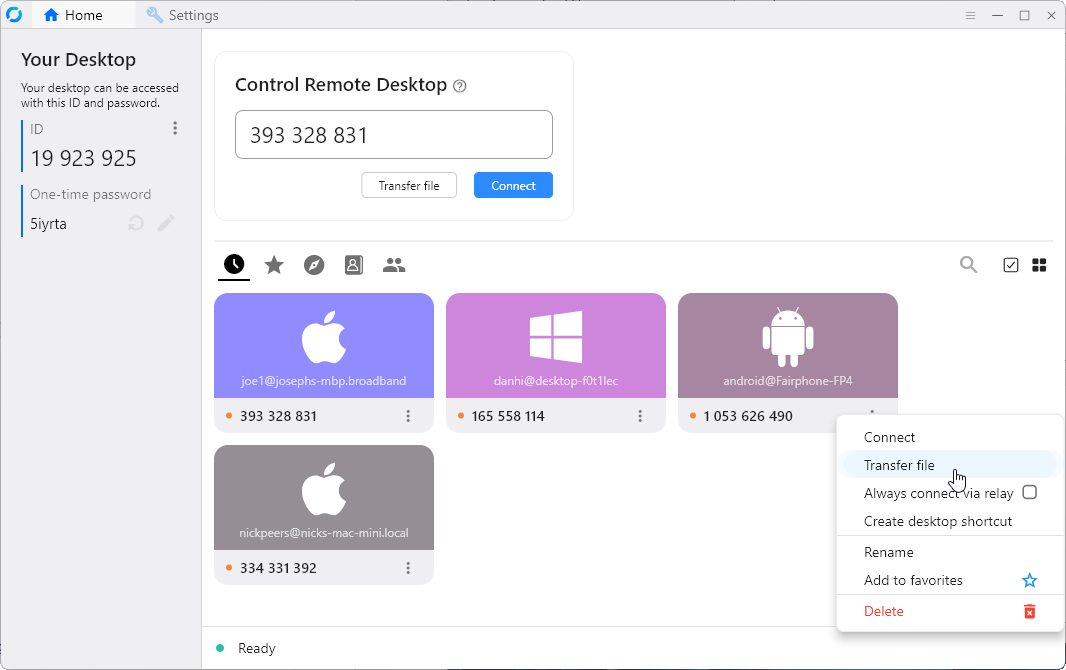Image resolution: width=1066 pixels, height=670 pixels.
Task: Open options menu for peer 393 328 831
Action: [x=408, y=416]
